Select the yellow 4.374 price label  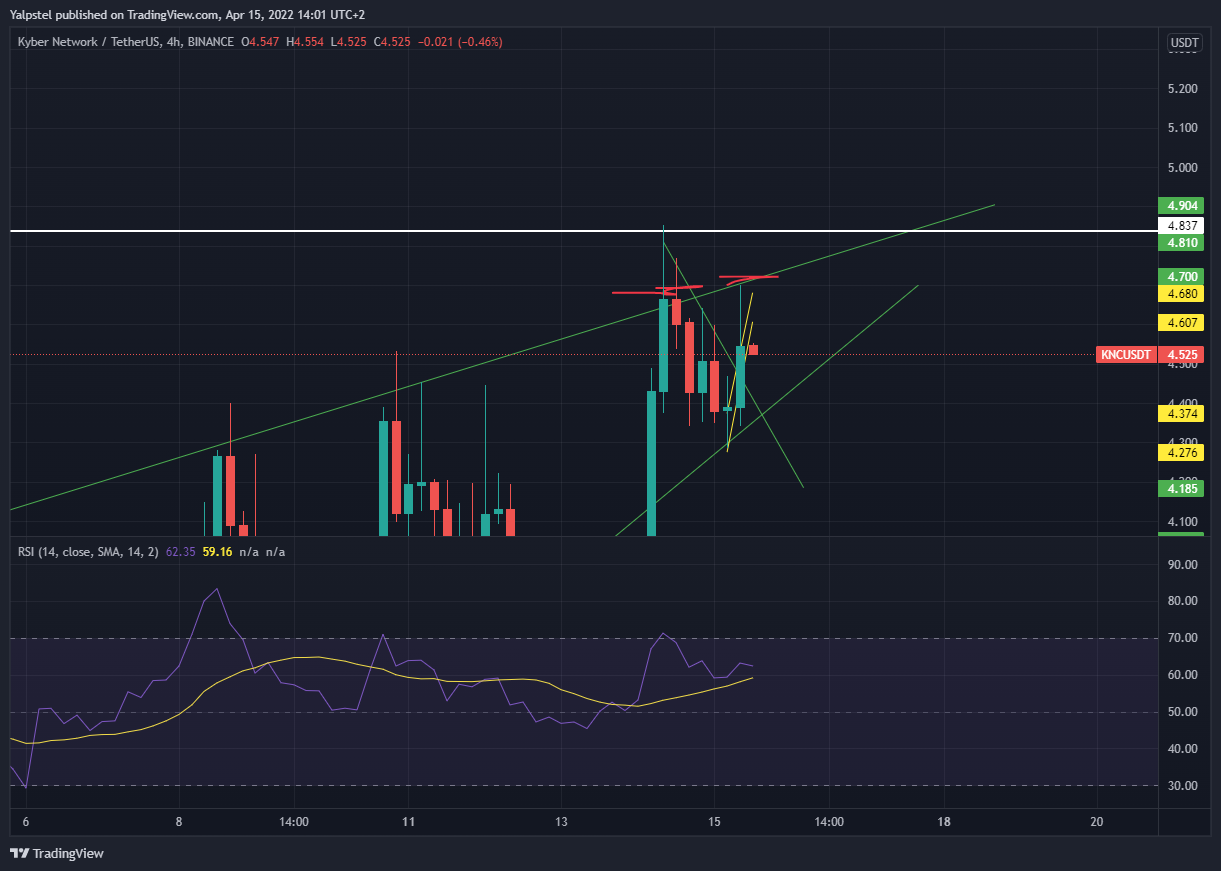click(1181, 414)
